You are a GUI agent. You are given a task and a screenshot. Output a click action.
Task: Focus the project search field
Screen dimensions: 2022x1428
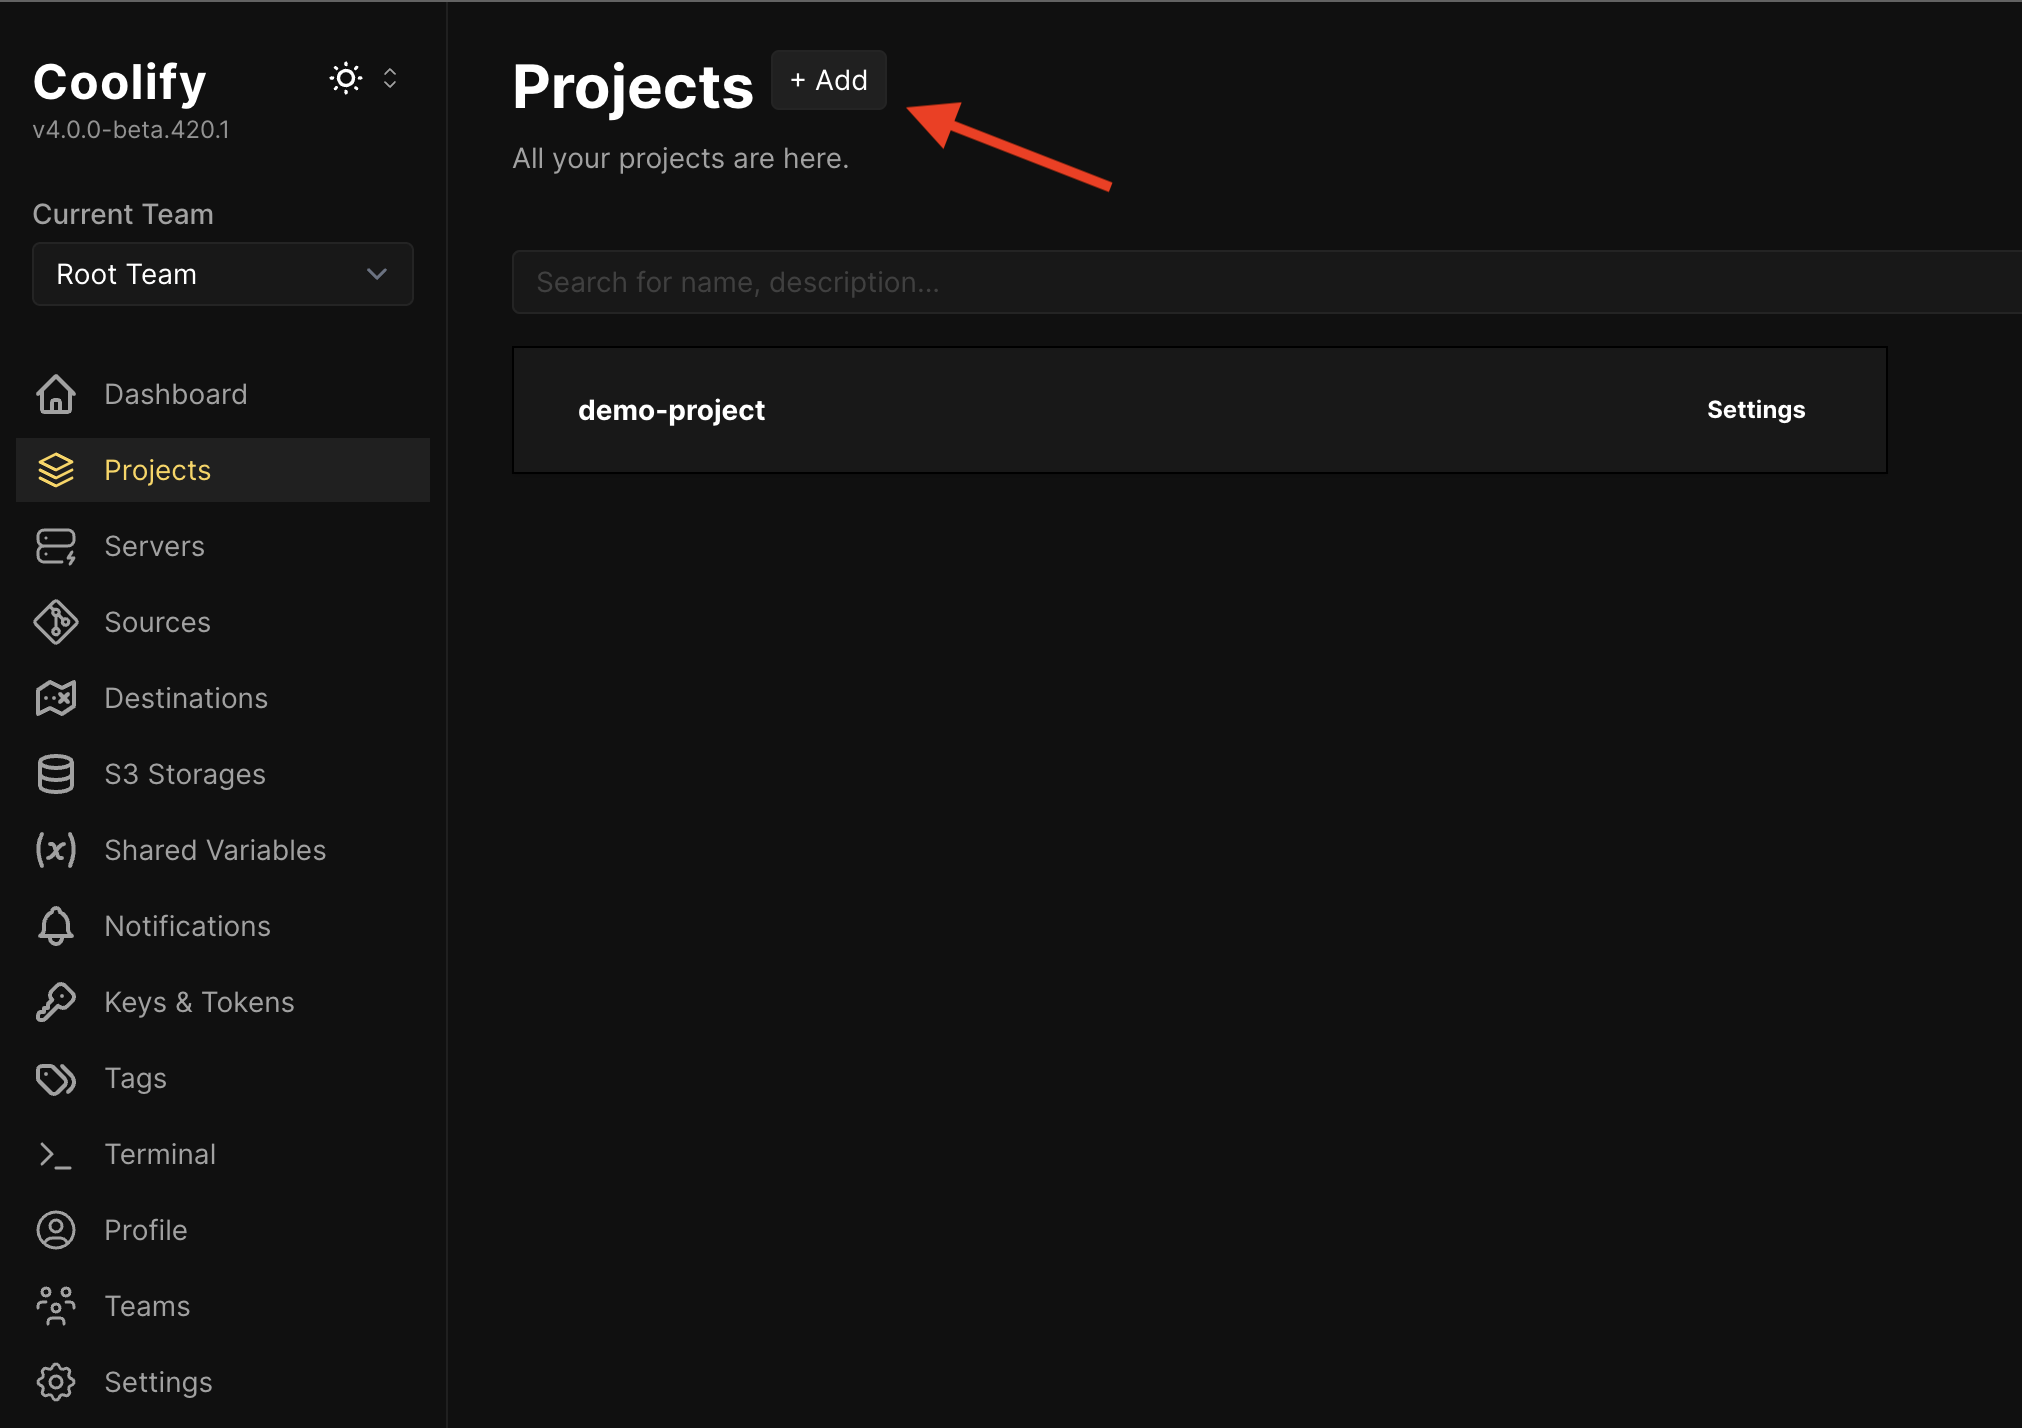coord(1267,282)
